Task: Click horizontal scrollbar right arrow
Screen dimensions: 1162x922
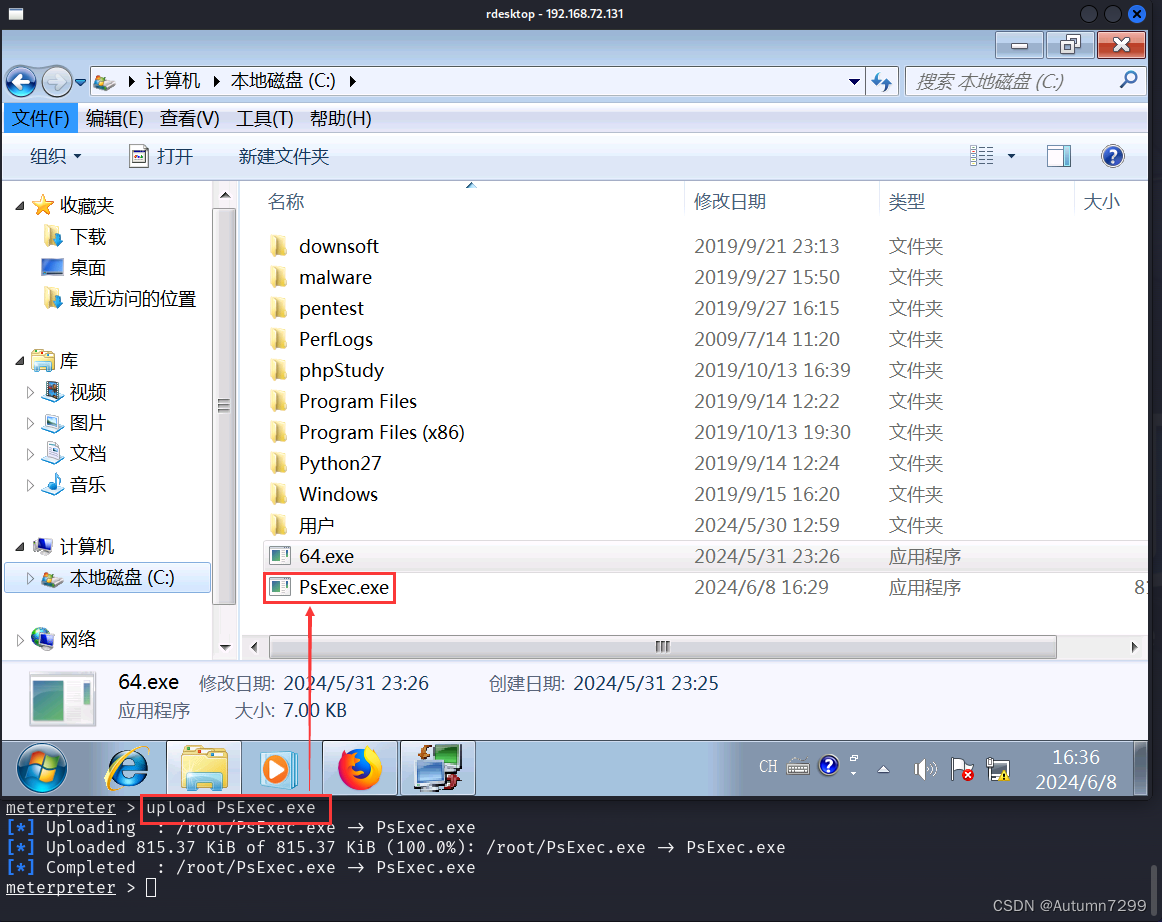Action: (x=1134, y=647)
